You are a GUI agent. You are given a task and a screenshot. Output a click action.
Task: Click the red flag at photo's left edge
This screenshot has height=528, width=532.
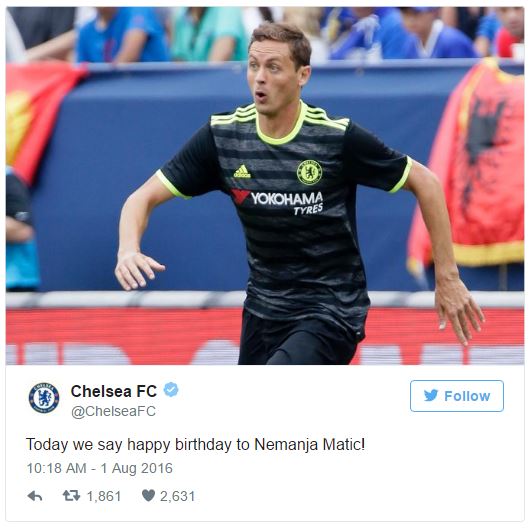click(39, 119)
